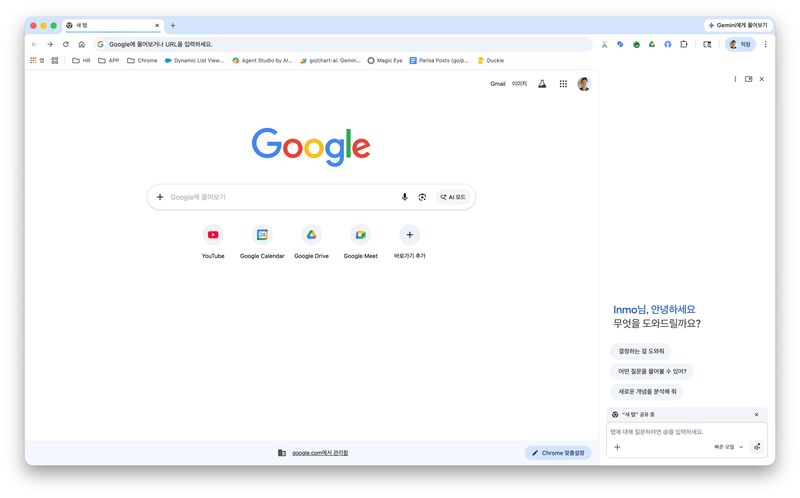This screenshot has width=800, height=498.
Task: Select the 결정하는 걸 도와줘 suggestion chip
Action: coord(641,351)
